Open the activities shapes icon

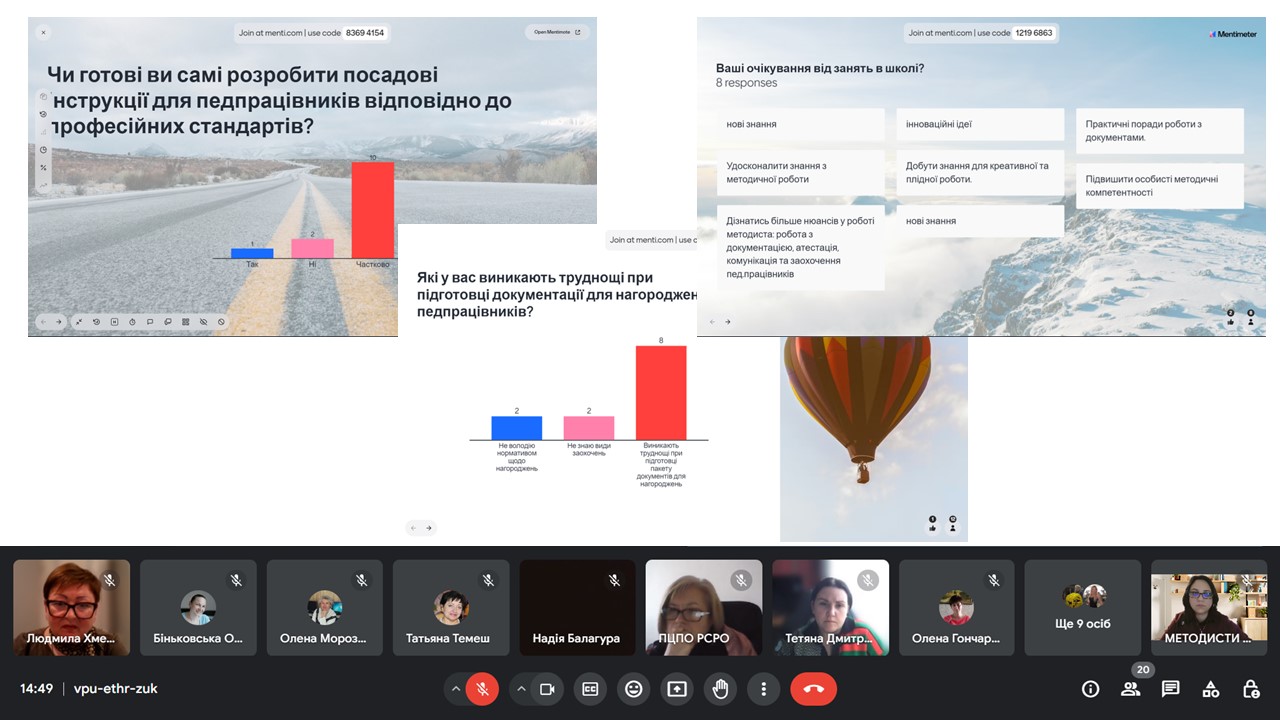point(1210,689)
